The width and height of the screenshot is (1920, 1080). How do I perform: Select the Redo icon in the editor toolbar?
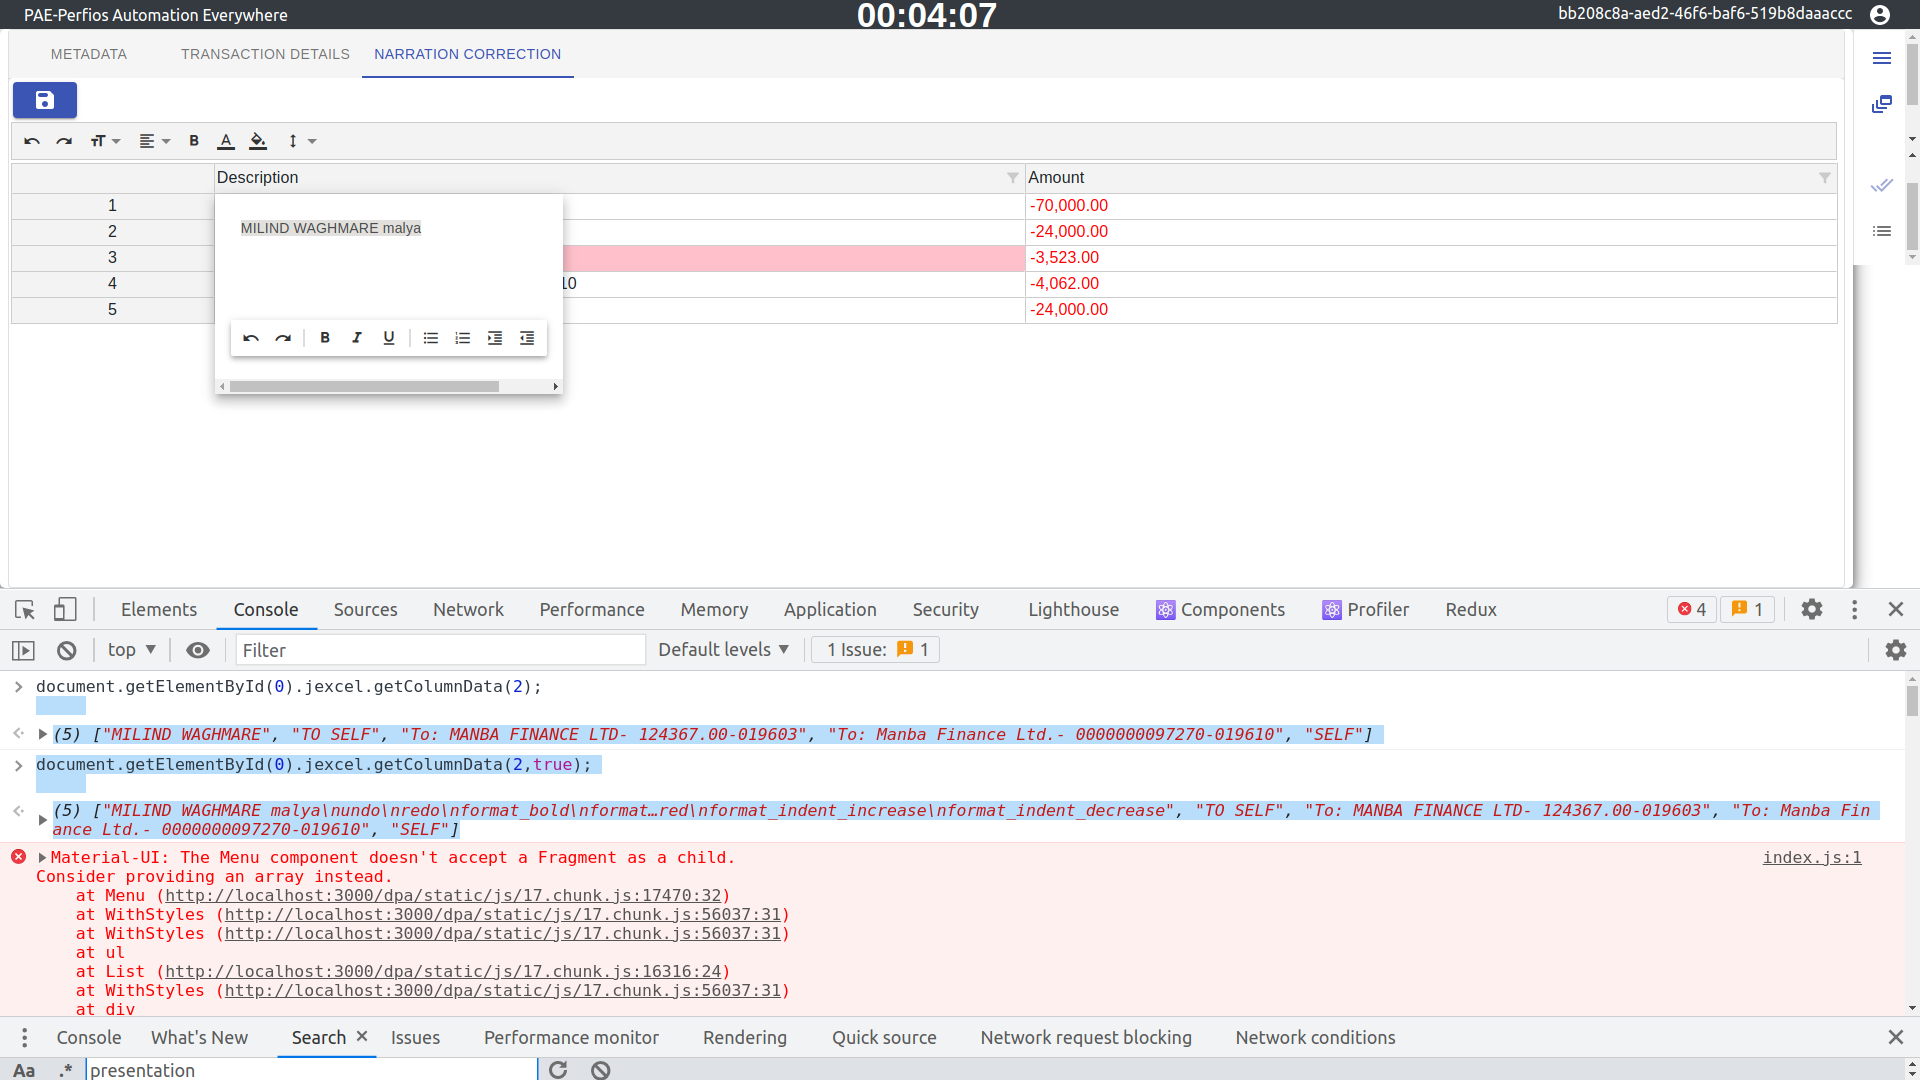64,141
